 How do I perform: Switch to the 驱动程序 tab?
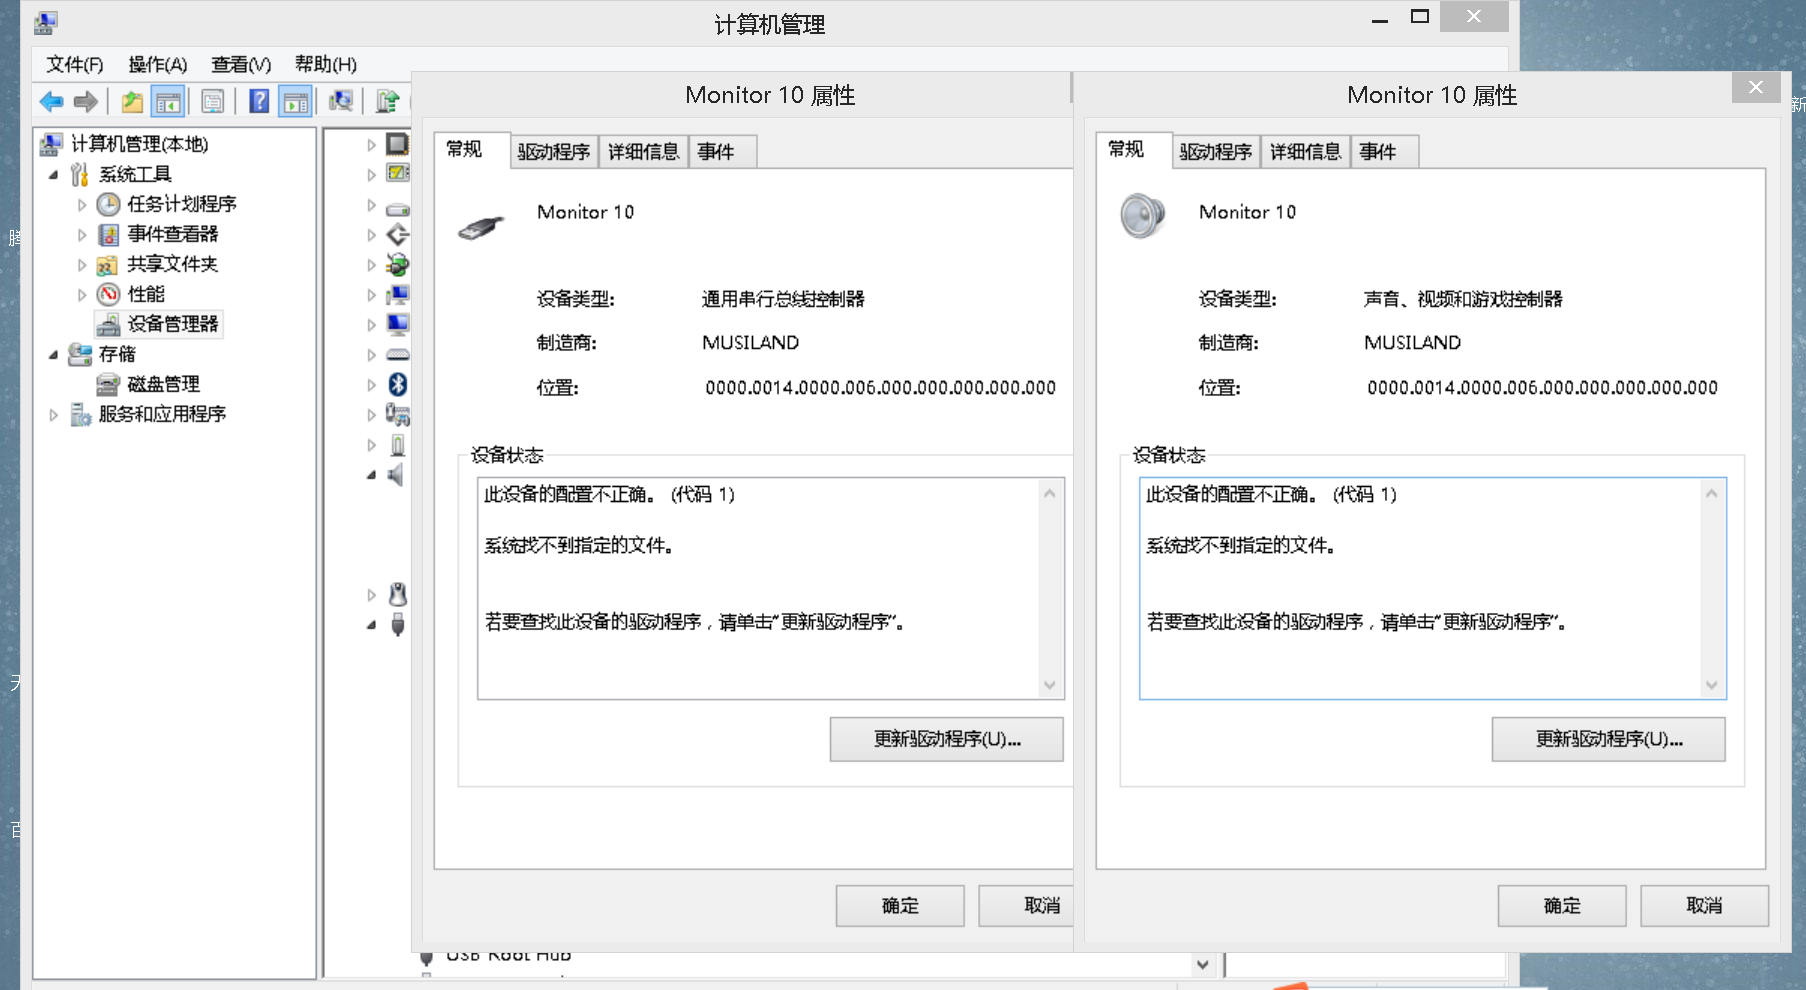(552, 151)
